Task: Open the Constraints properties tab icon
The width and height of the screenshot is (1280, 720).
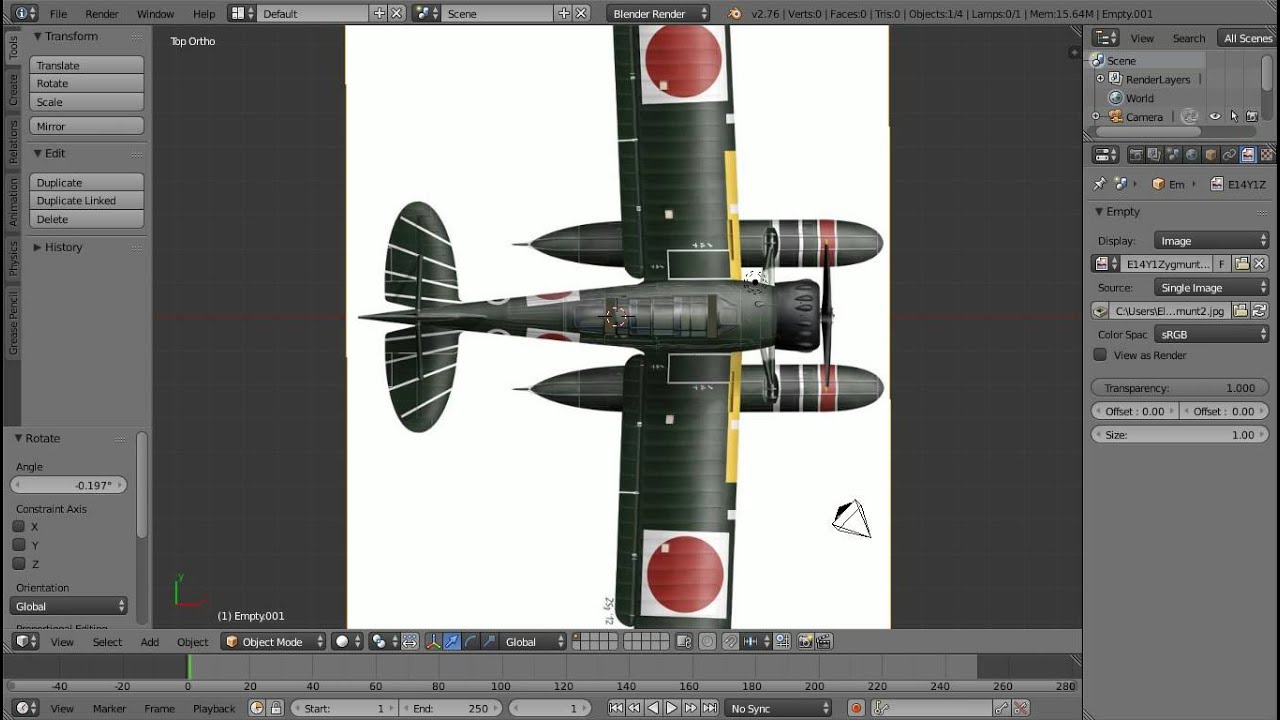Action: point(1230,155)
